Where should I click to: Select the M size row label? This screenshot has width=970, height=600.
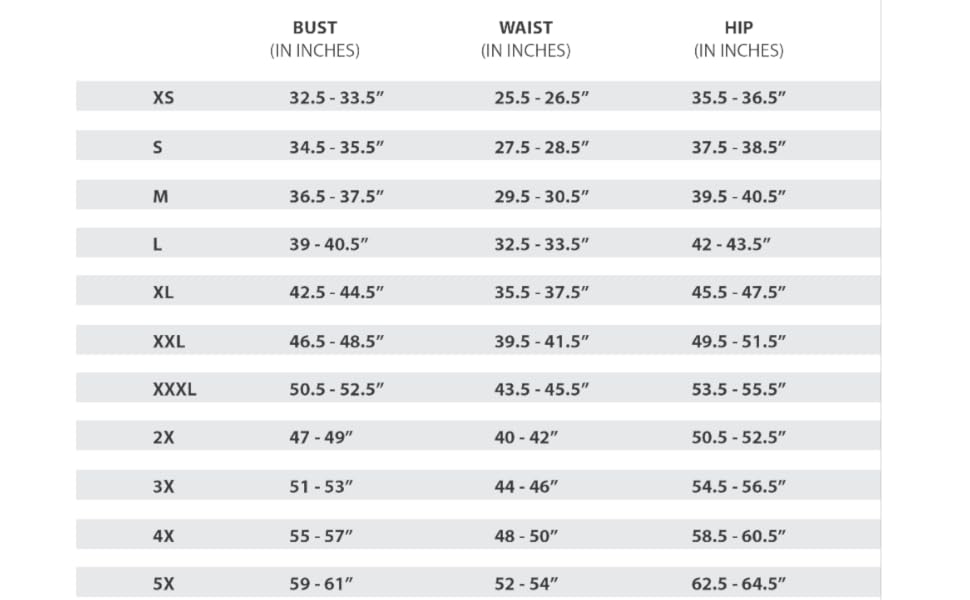[x=160, y=196]
